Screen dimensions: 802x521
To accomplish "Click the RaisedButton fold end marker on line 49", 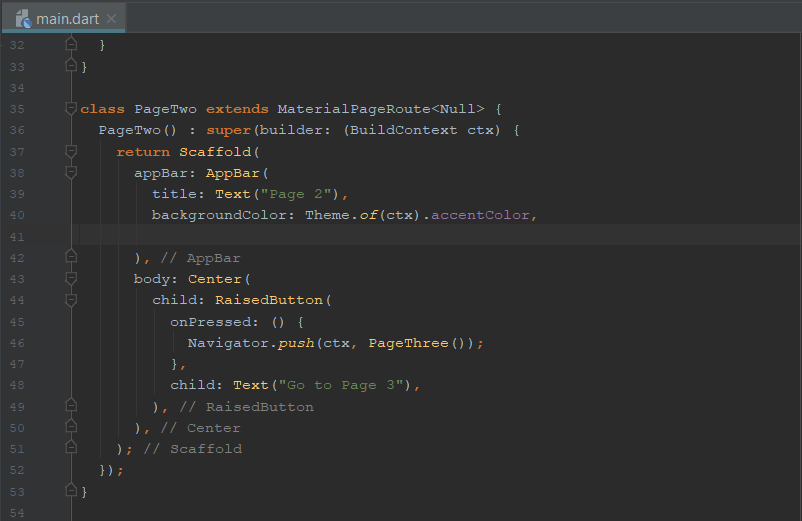I will click(x=71, y=405).
